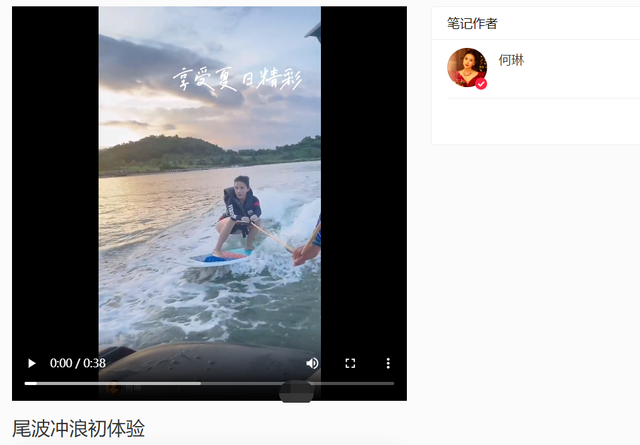
Task: Play the surfing video
Action: pyautogui.click(x=31, y=363)
